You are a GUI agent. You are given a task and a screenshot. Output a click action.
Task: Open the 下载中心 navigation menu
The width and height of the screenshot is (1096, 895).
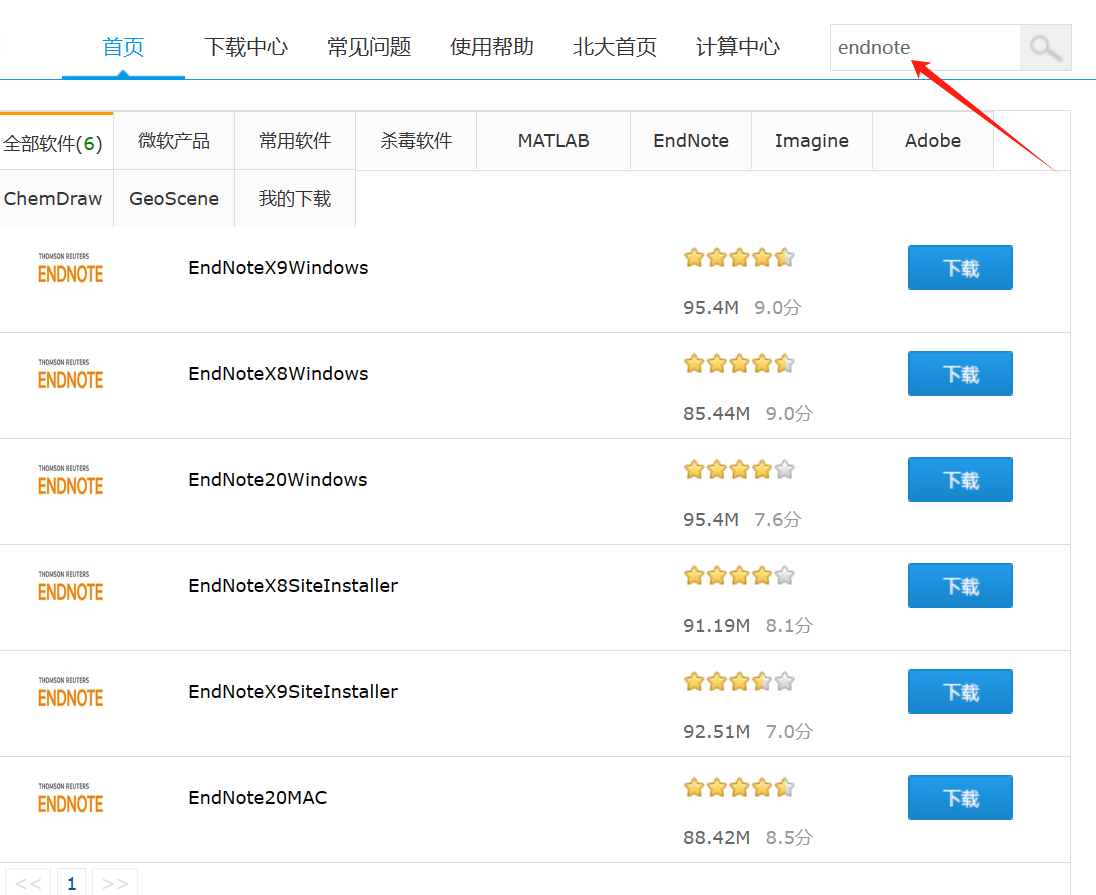tap(246, 47)
